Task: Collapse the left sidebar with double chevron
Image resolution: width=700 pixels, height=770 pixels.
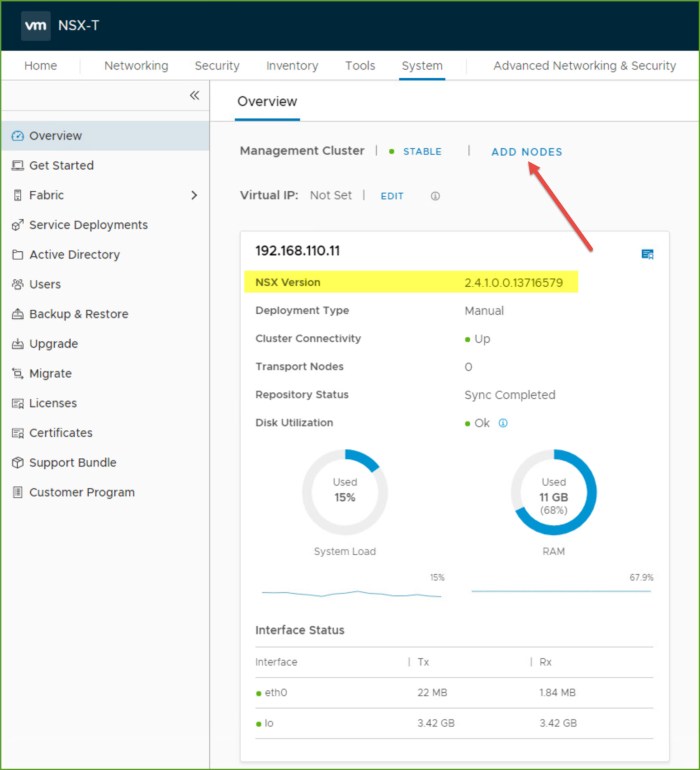Action: [x=194, y=95]
